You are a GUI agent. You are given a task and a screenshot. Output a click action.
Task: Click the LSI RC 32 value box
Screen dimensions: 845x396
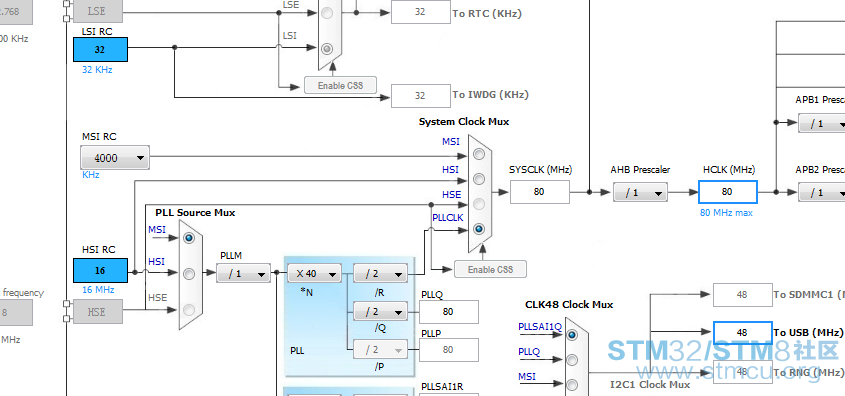coord(100,50)
